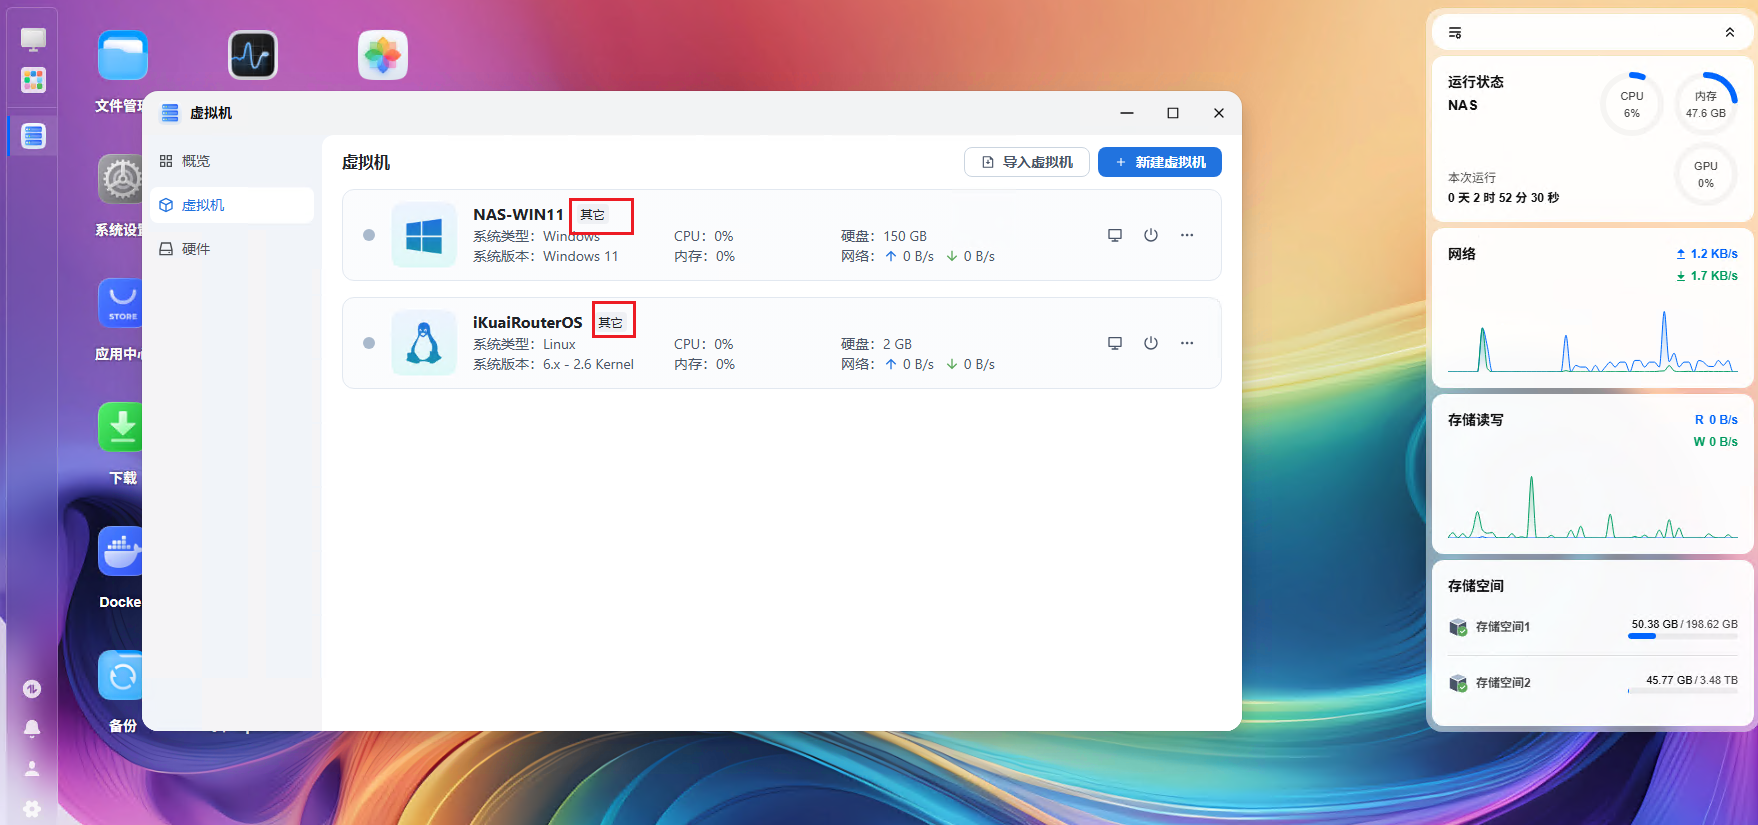Image resolution: width=1758 pixels, height=825 pixels.
Task: Click the 运行状态 widget heading
Action: pyautogui.click(x=1476, y=82)
